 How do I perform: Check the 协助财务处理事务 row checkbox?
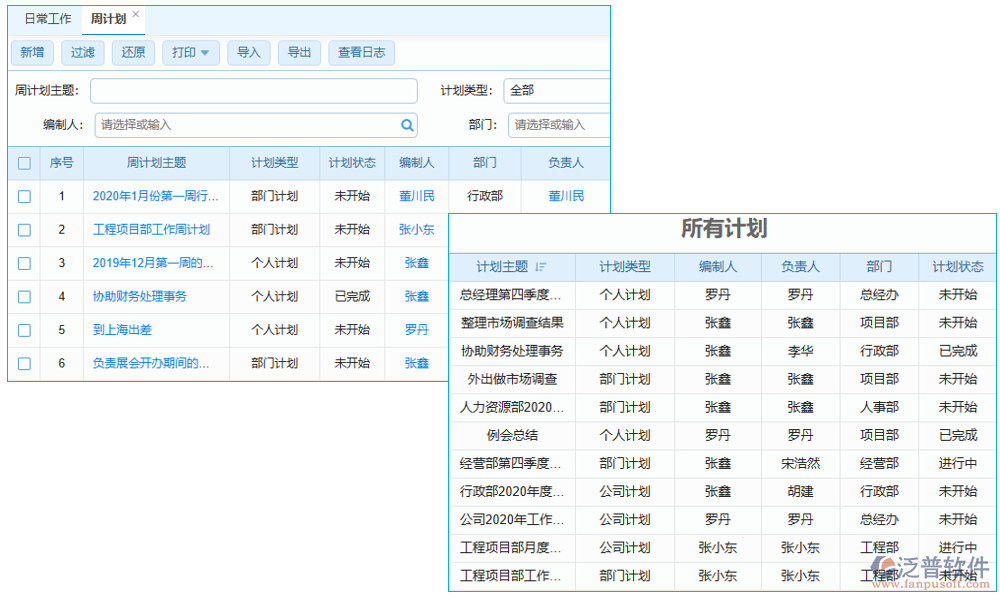coord(23,296)
